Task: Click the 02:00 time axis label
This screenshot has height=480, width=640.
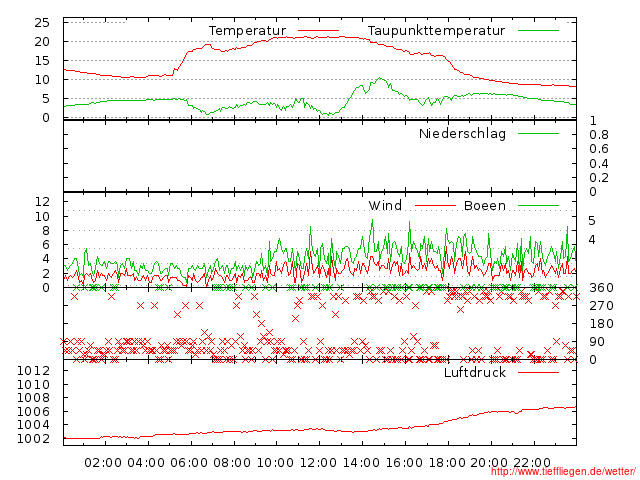Action: (103, 463)
